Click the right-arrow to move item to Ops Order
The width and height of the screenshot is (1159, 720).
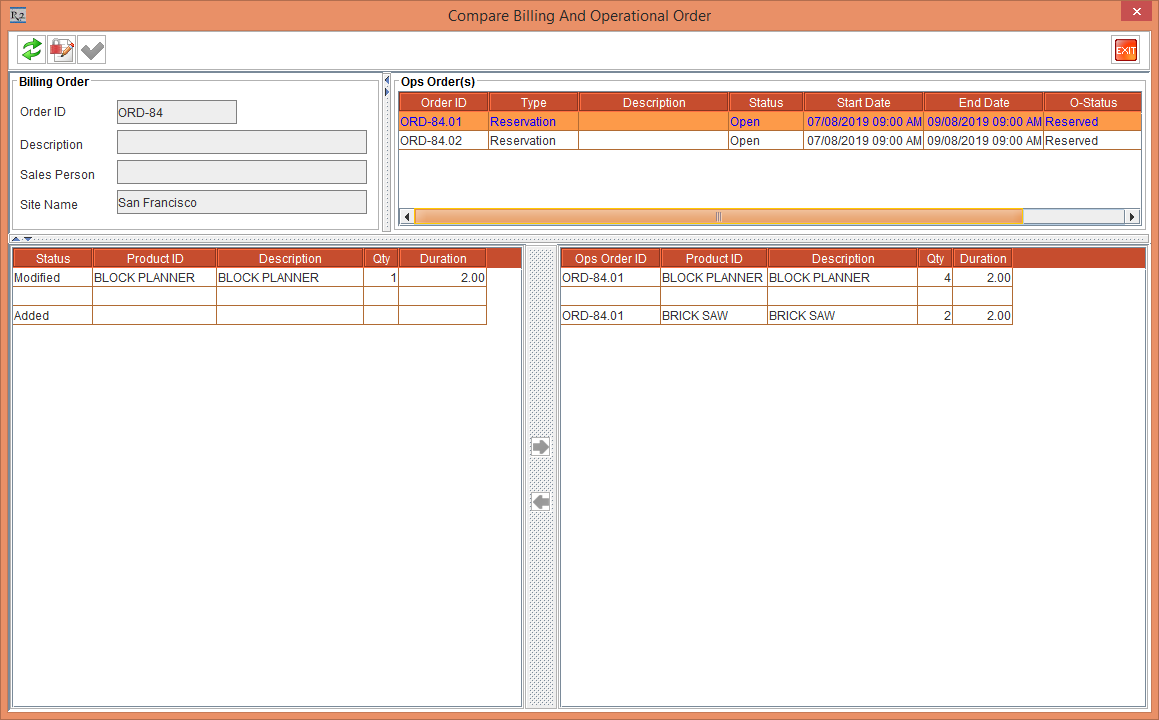pyautogui.click(x=540, y=447)
